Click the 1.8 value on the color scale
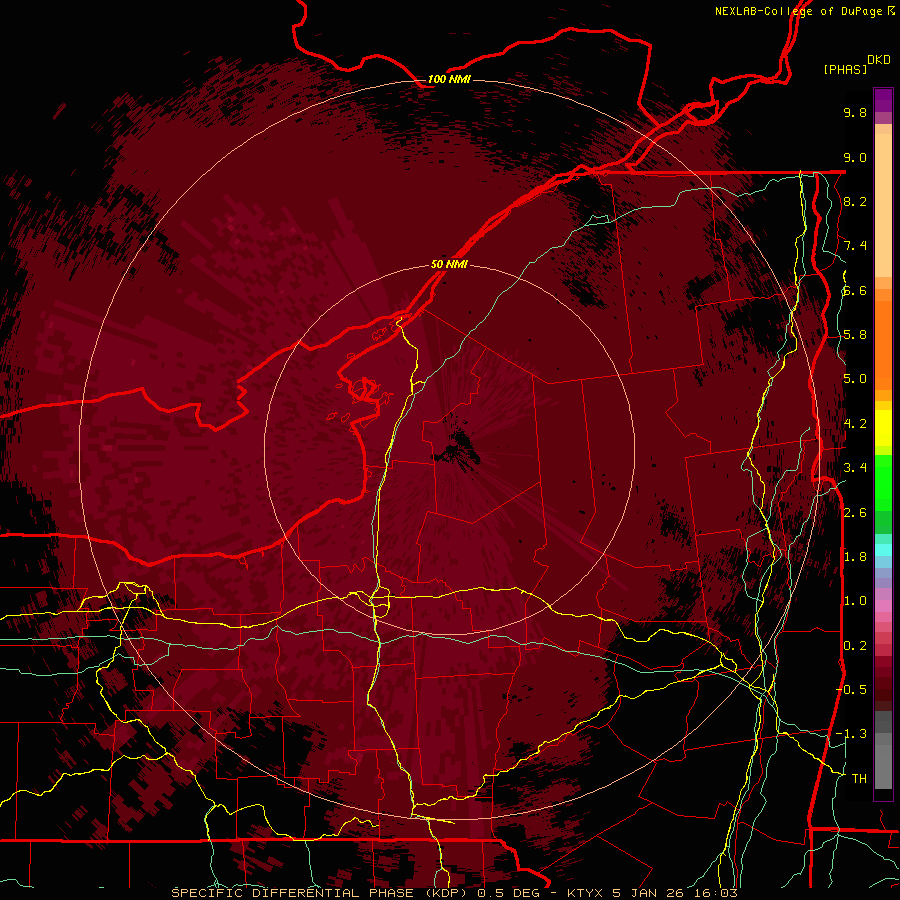Image resolution: width=900 pixels, height=900 pixels. click(x=855, y=557)
